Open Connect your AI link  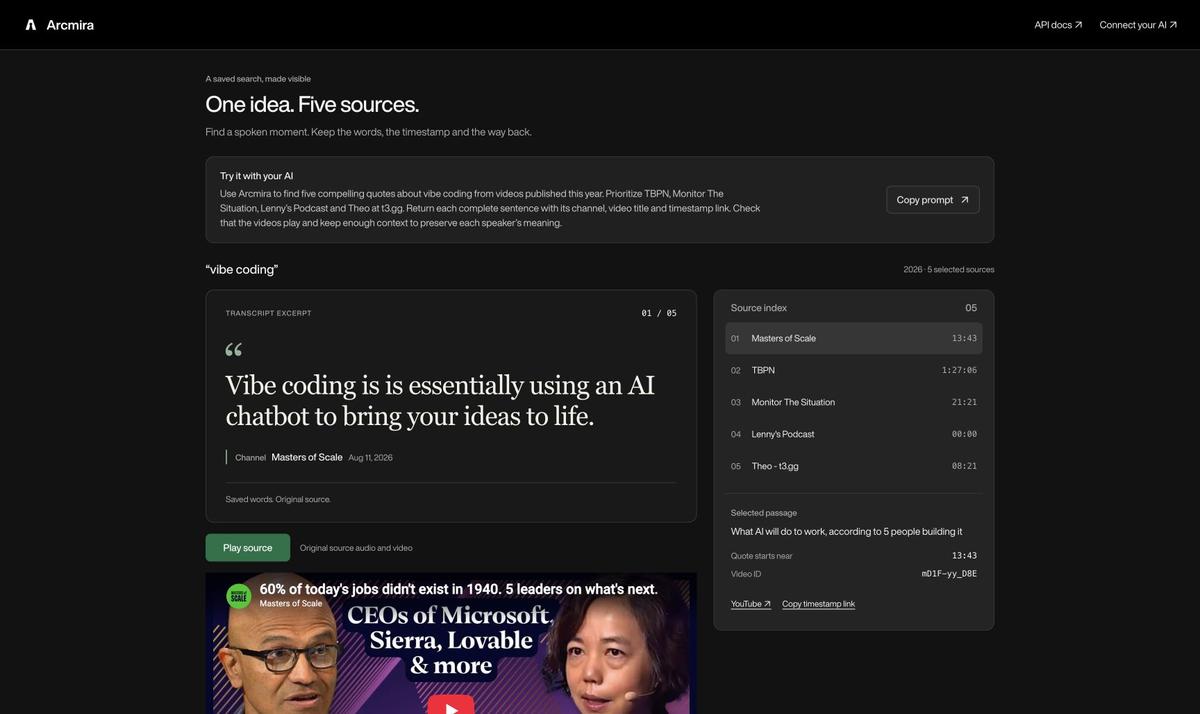pos(1138,25)
